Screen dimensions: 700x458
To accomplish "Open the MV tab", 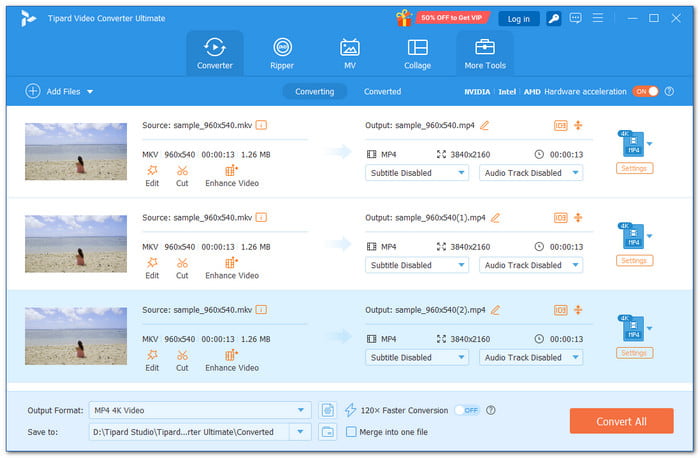I will [350, 54].
